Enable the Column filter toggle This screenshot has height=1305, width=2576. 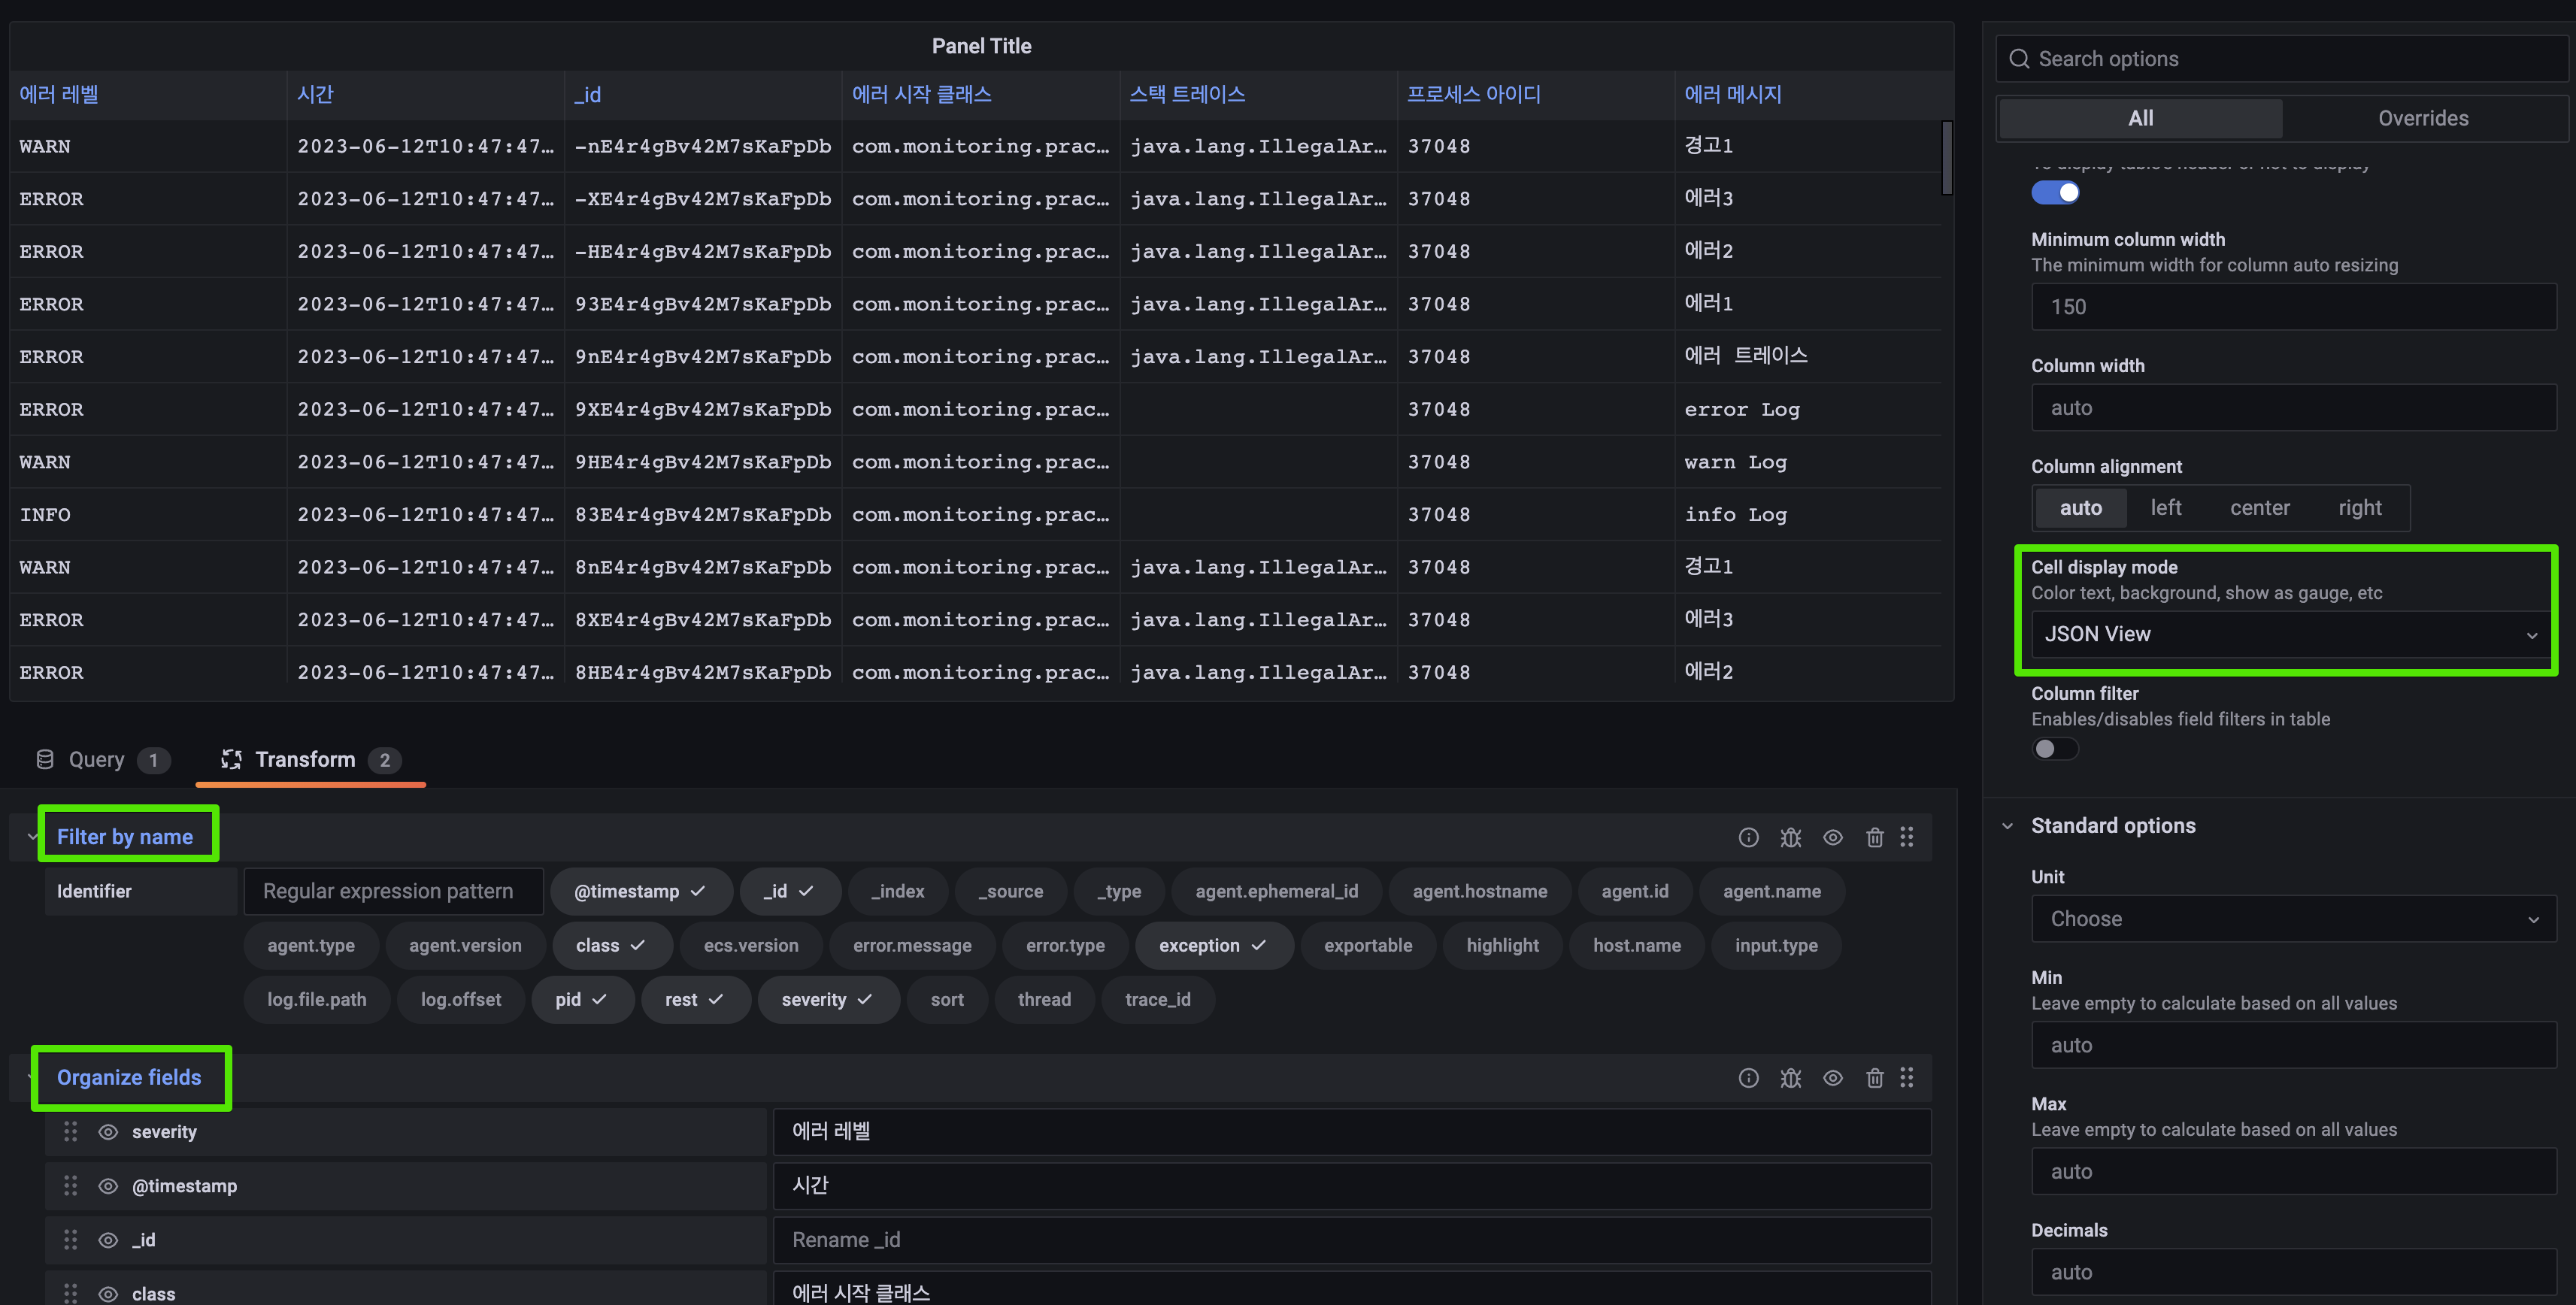tap(2054, 749)
